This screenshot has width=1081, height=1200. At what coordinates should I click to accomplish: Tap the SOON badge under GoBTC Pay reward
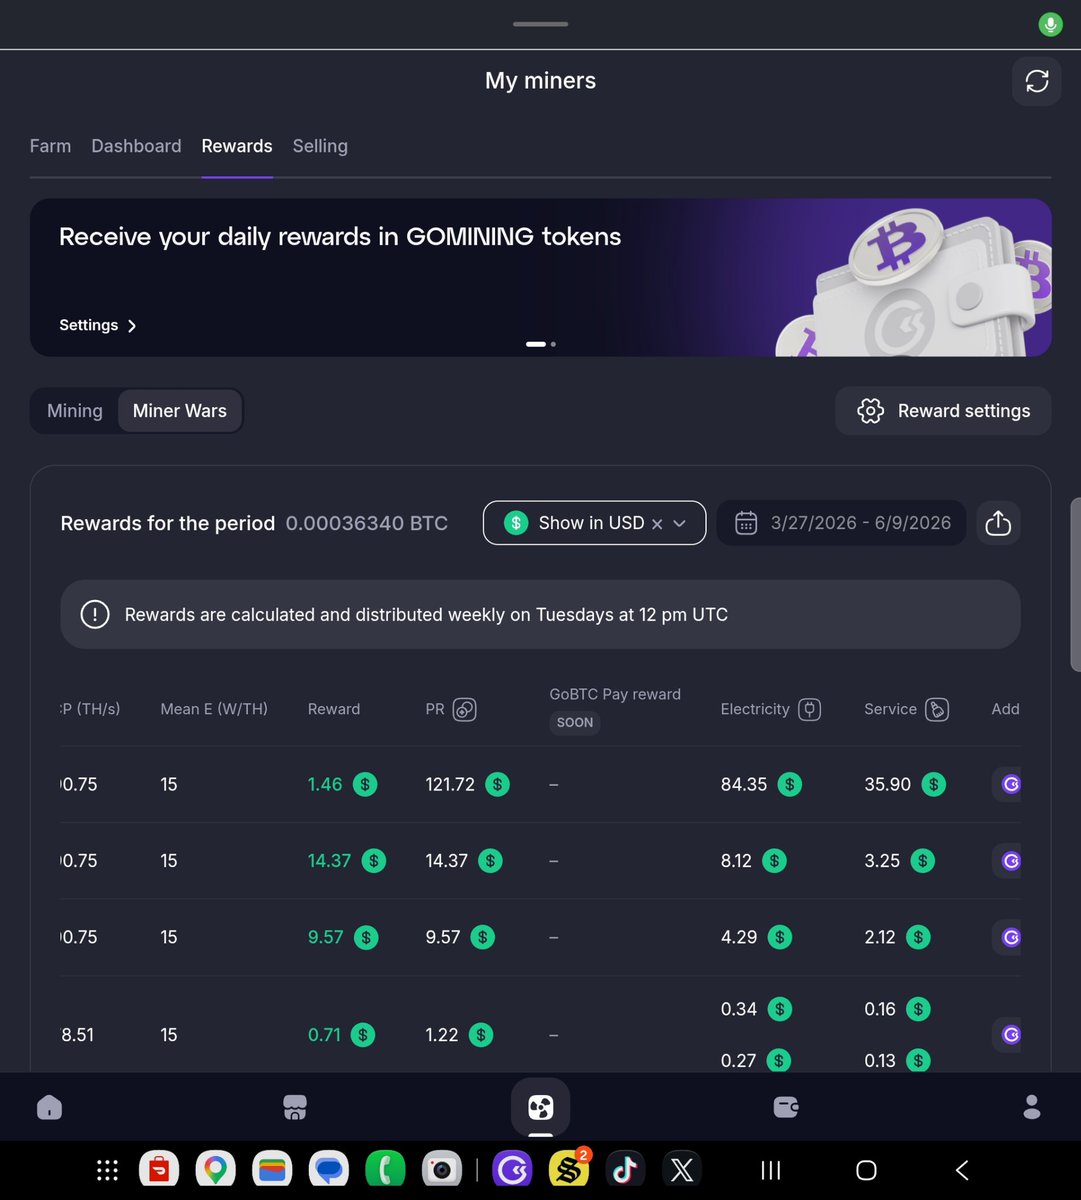click(575, 722)
